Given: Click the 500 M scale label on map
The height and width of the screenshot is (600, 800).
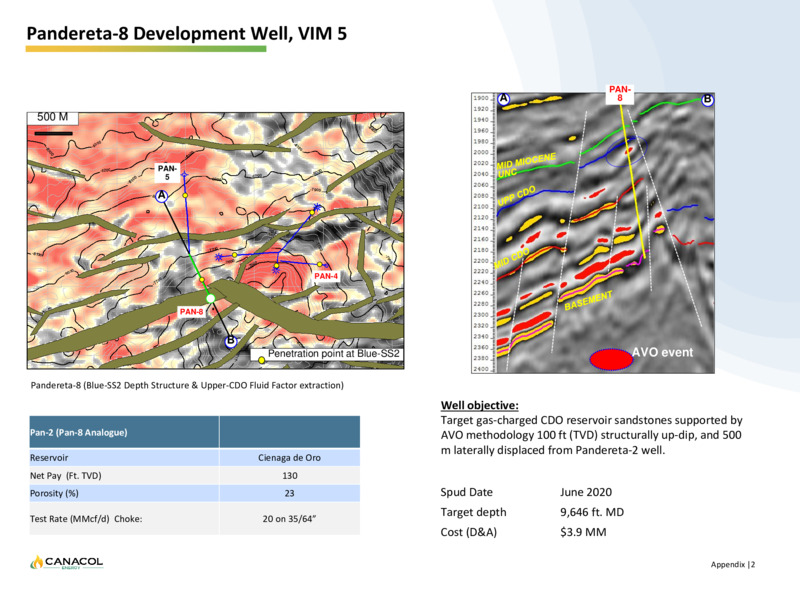Looking at the screenshot, I should [53, 117].
